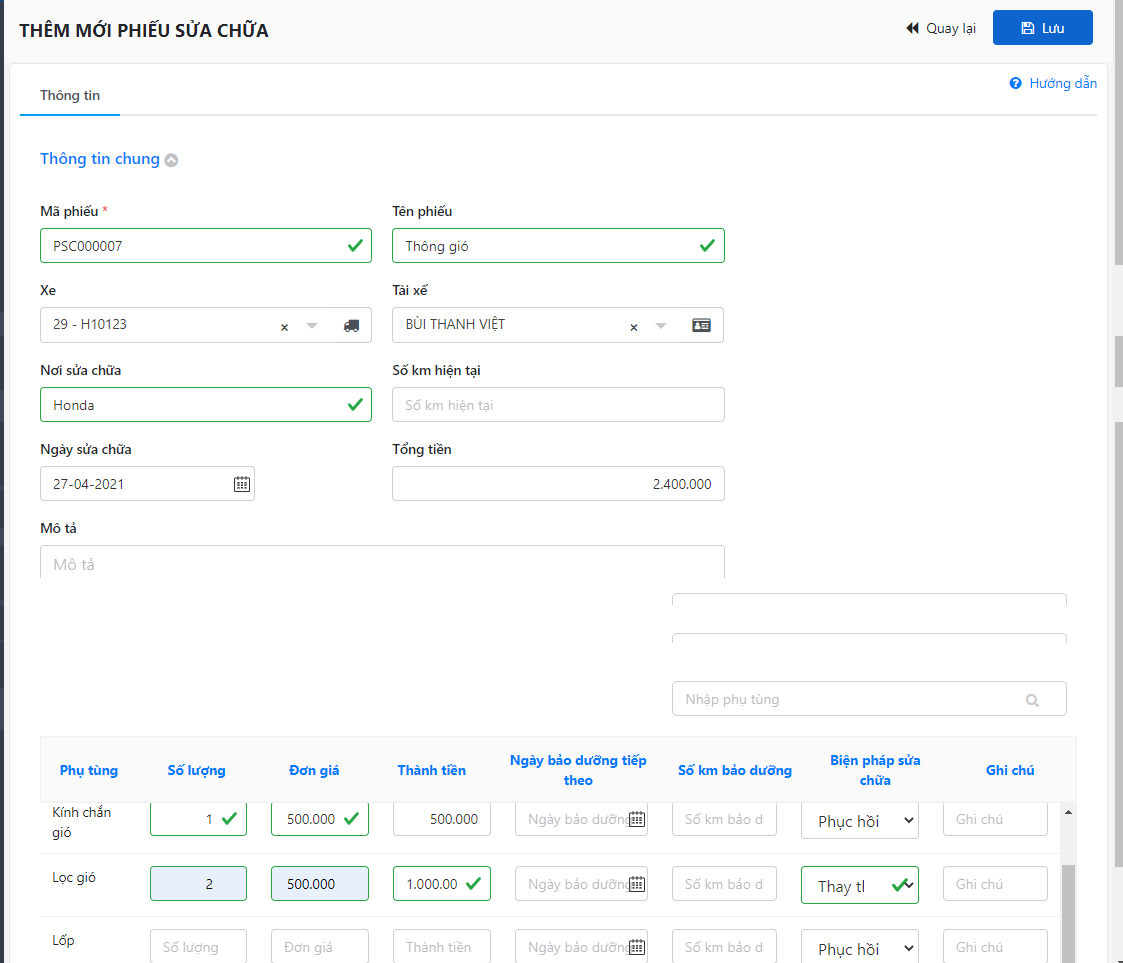Viewport: 1123px width, 963px height.
Task: Switch to the Thông tin tab
Action: [70, 96]
